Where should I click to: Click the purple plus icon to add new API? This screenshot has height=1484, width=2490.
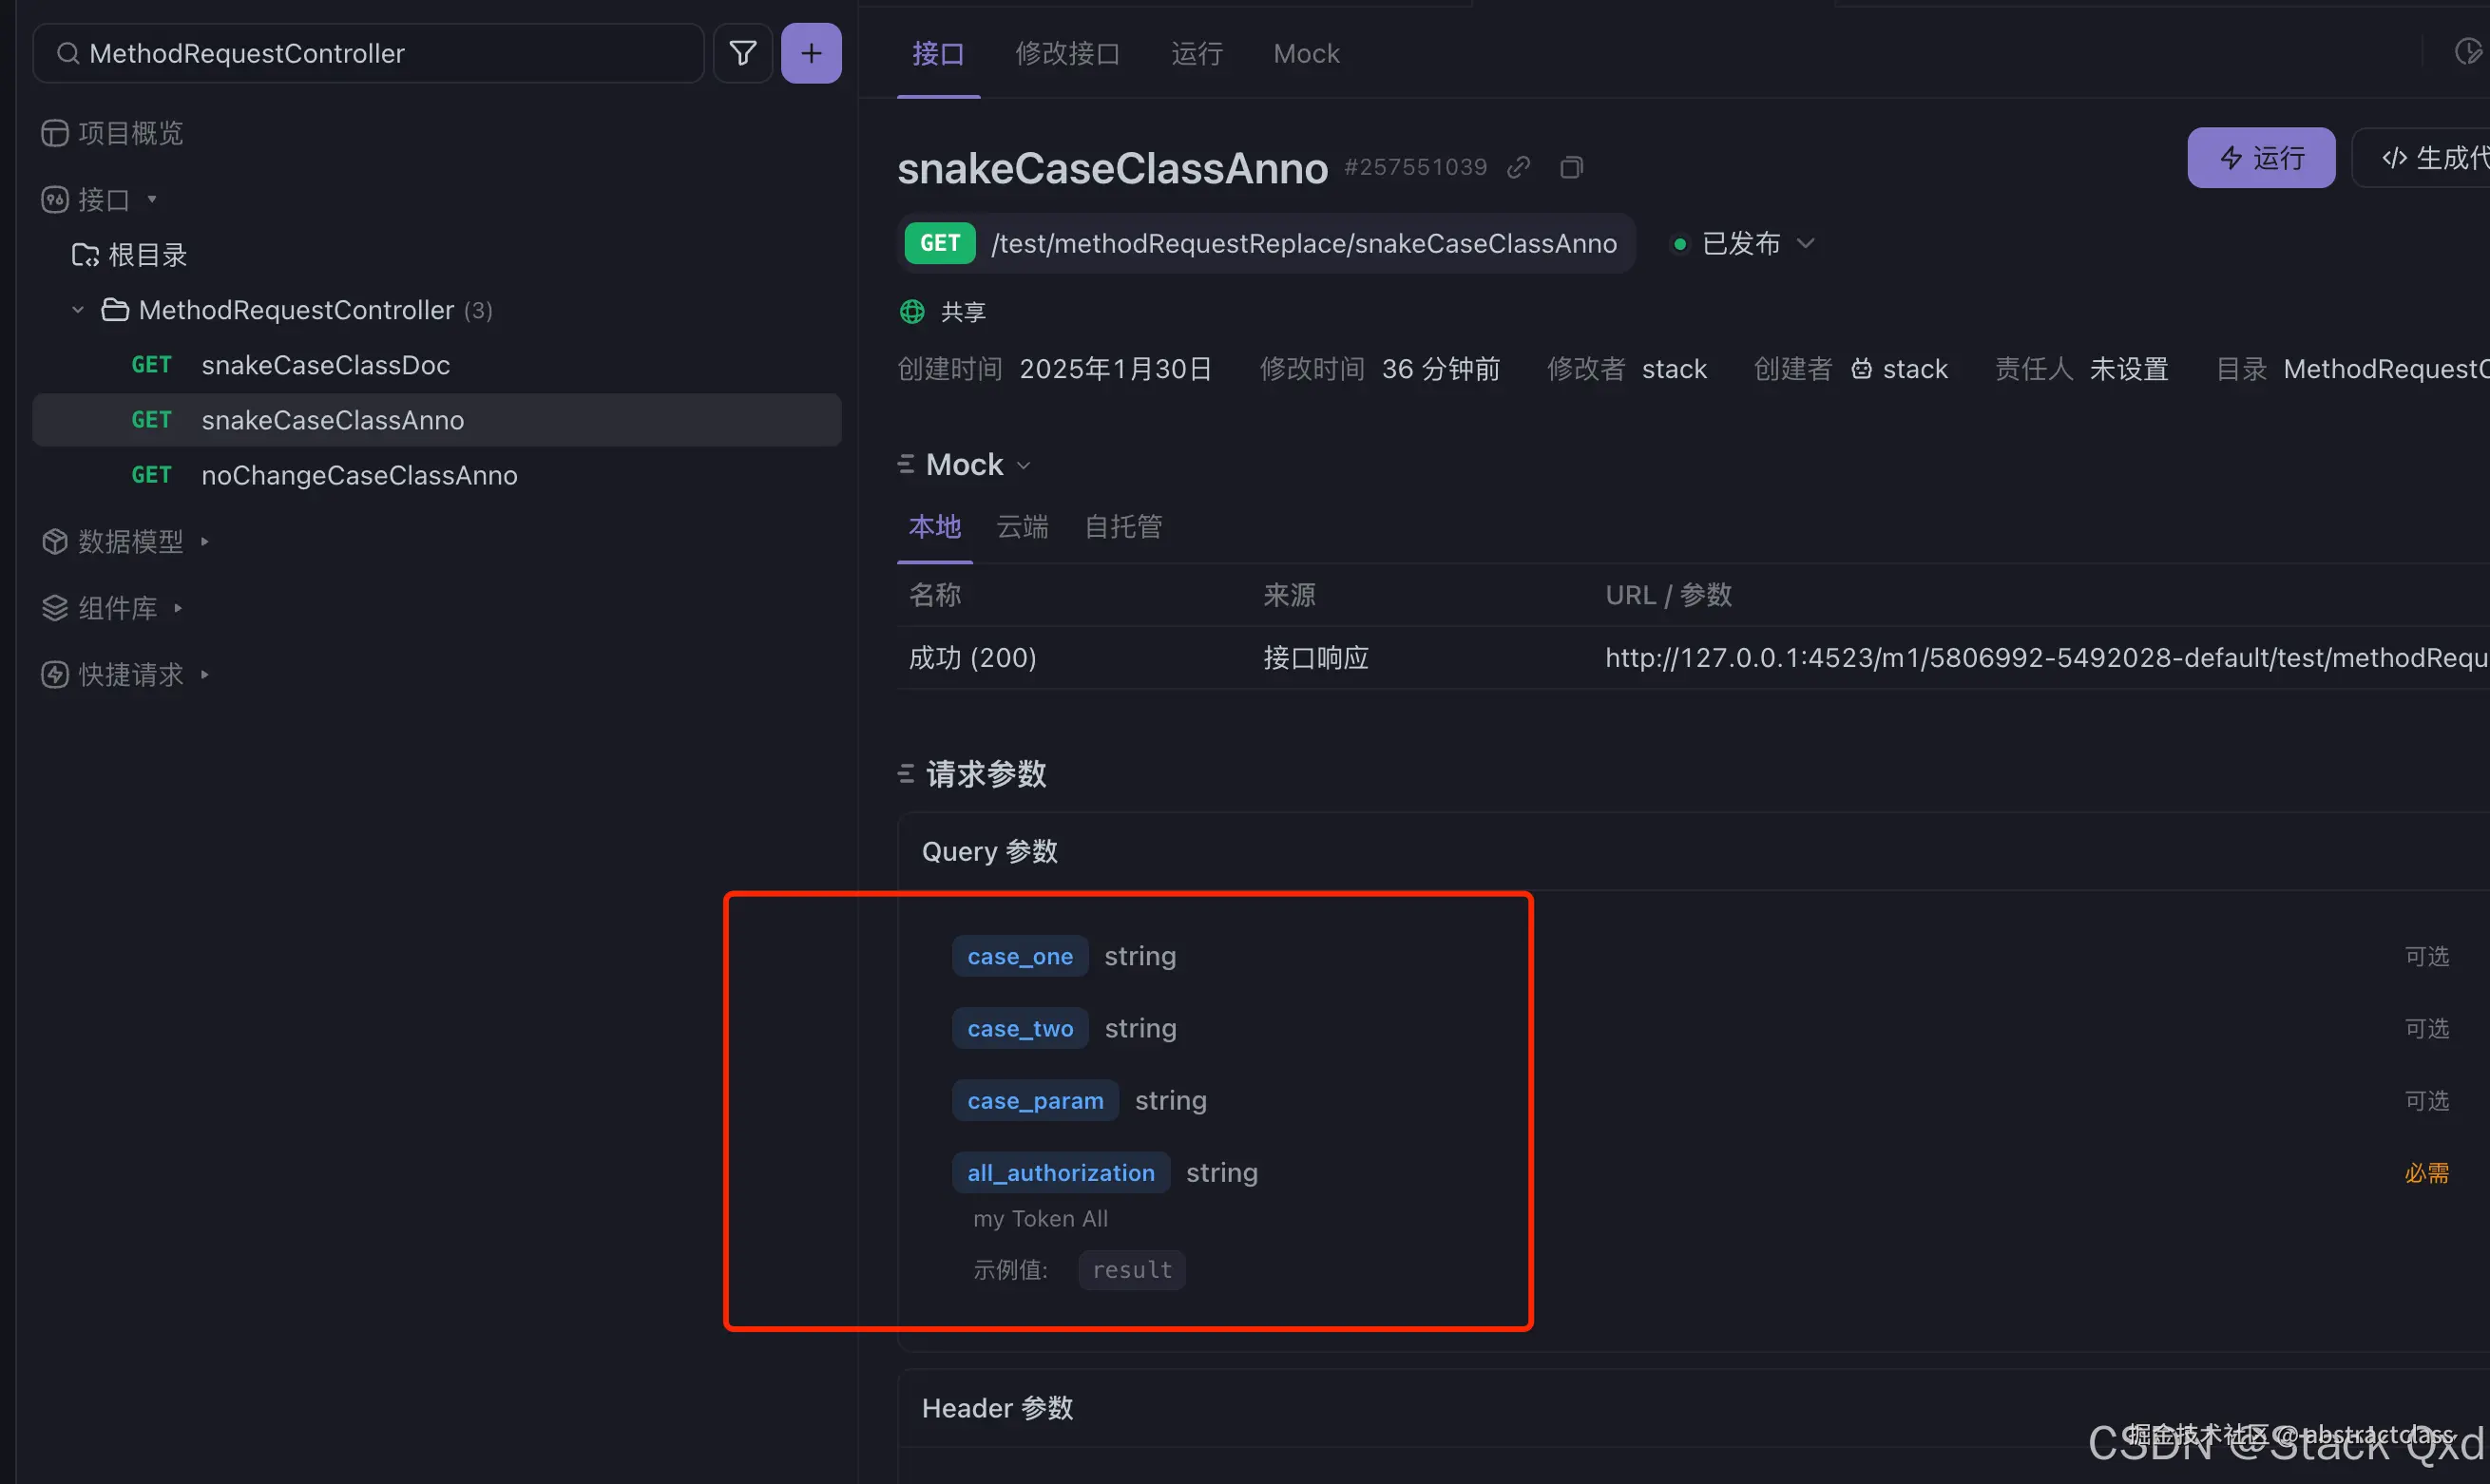coord(810,52)
